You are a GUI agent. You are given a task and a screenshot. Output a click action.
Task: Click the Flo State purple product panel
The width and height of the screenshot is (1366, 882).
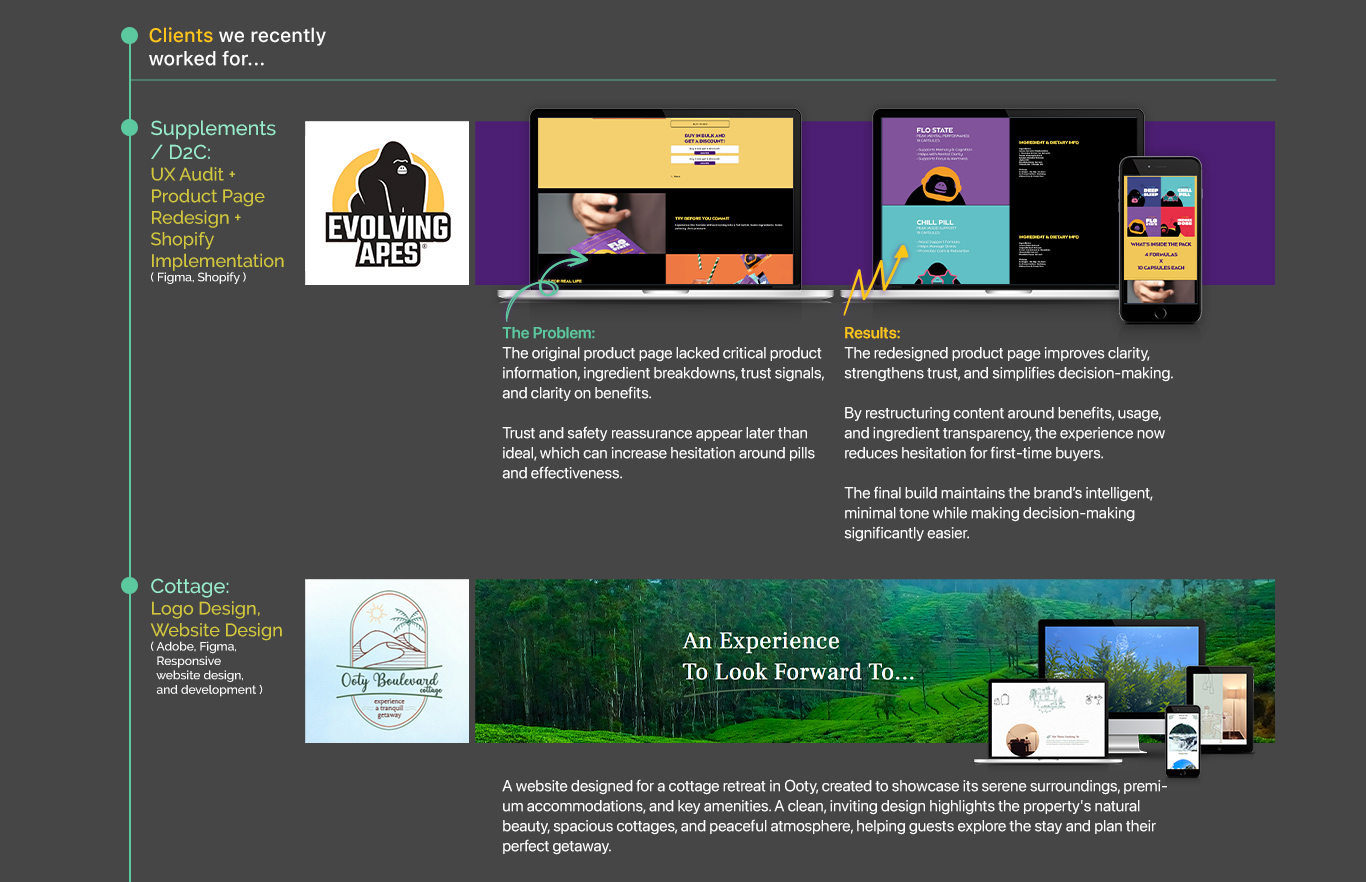coord(945,162)
